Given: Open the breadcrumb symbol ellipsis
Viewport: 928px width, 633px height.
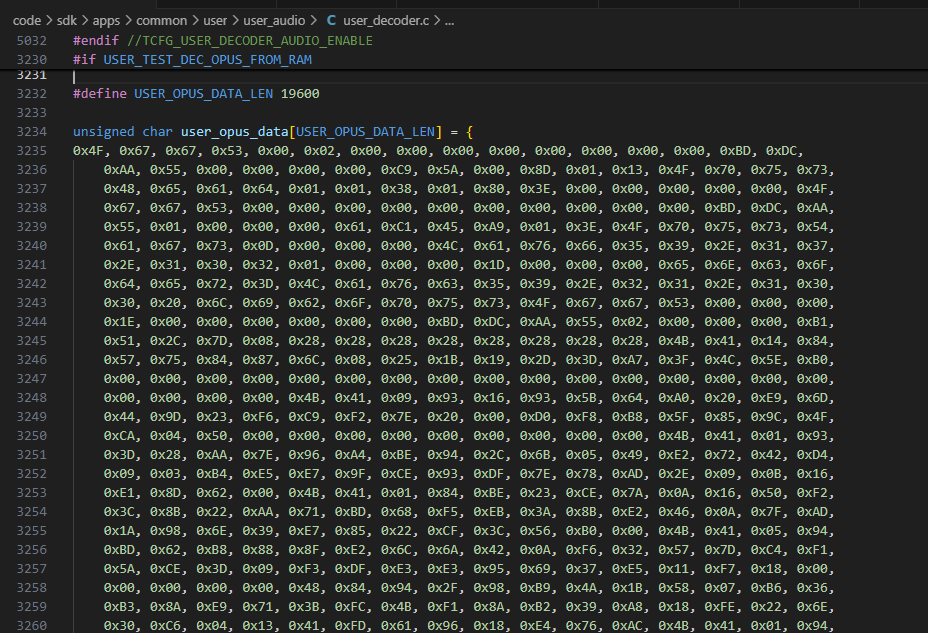Looking at the screenshot, I should pyautogui.click(x=449, y=21).
